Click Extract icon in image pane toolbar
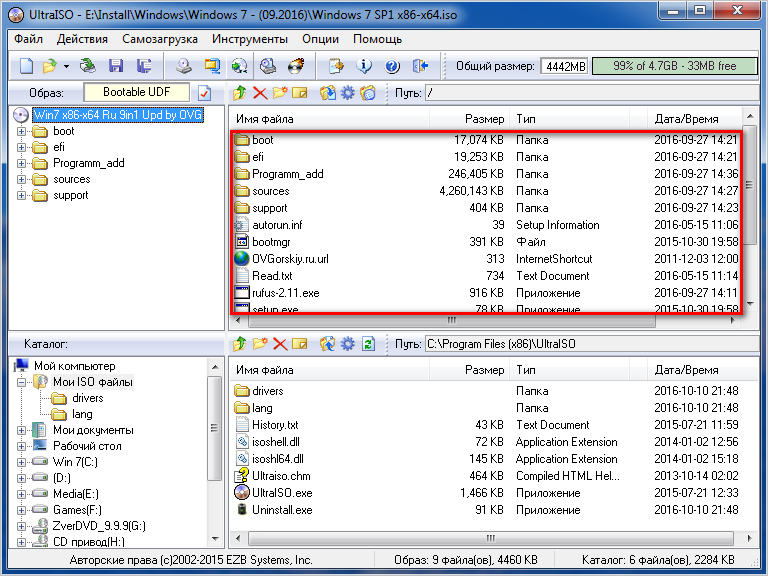Viewport: 768px width, 576px height. pyautogui.click(x=328, y=93)
